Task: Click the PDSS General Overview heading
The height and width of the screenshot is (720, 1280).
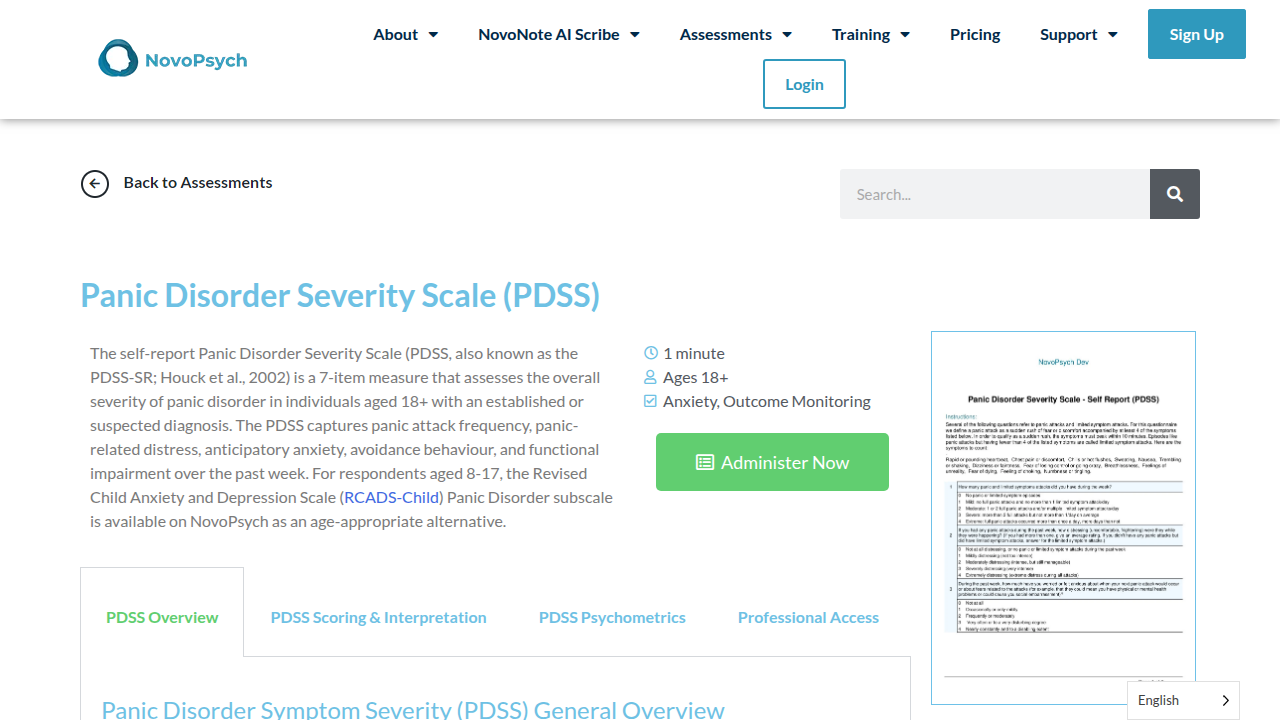Action: coord(413,709)
